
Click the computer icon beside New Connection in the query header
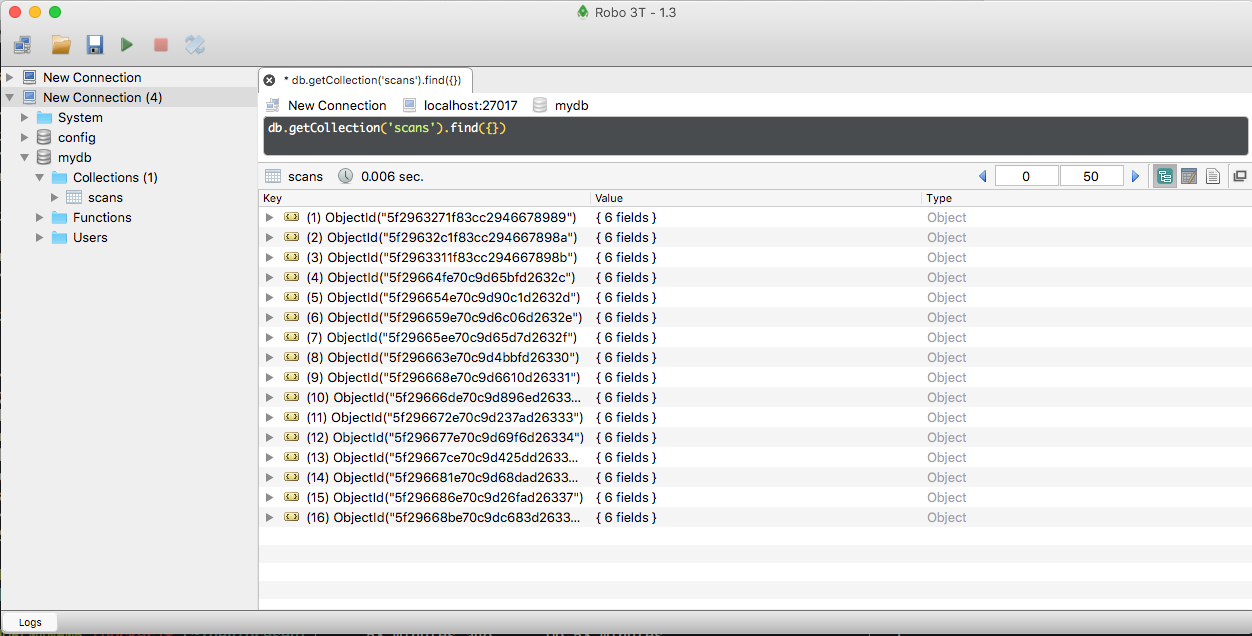273,105
